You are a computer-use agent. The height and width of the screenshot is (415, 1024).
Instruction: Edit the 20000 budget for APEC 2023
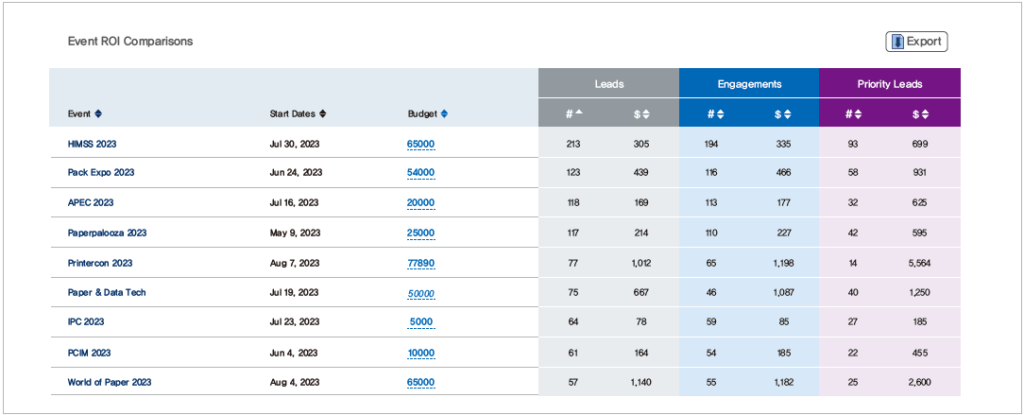421,203
